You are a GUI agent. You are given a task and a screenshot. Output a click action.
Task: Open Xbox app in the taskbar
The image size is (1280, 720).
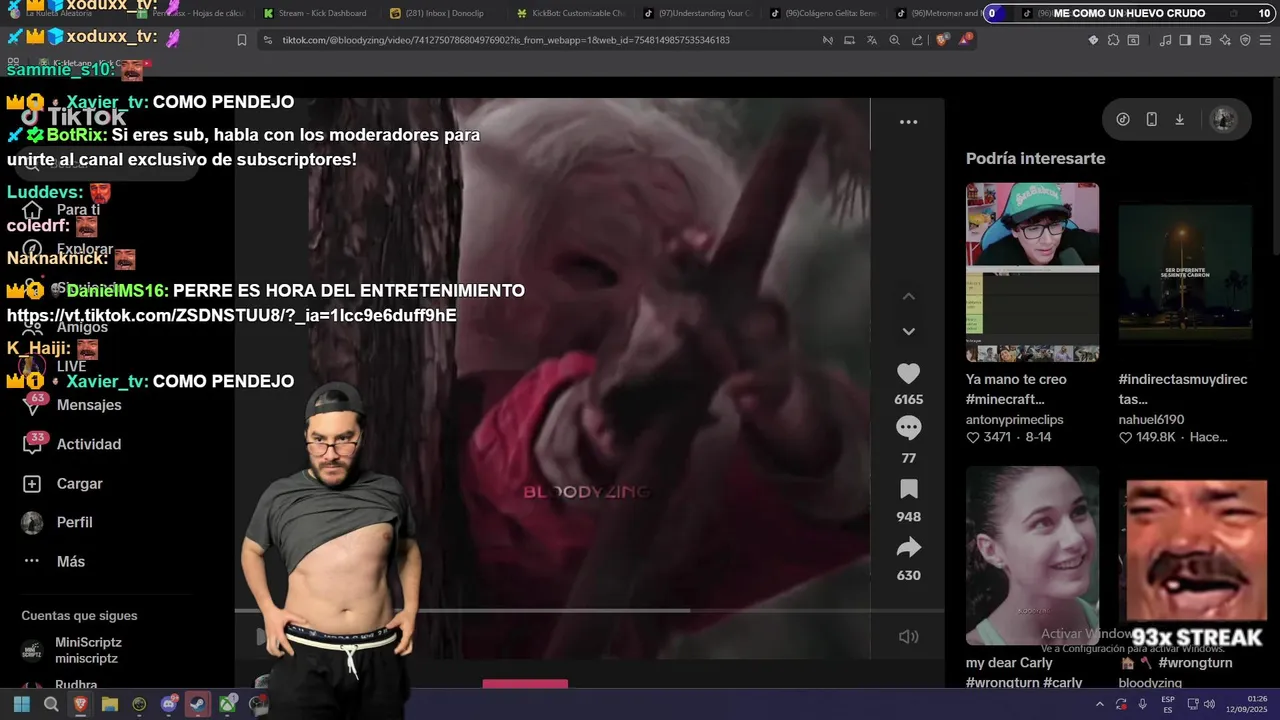coord(228,704)
